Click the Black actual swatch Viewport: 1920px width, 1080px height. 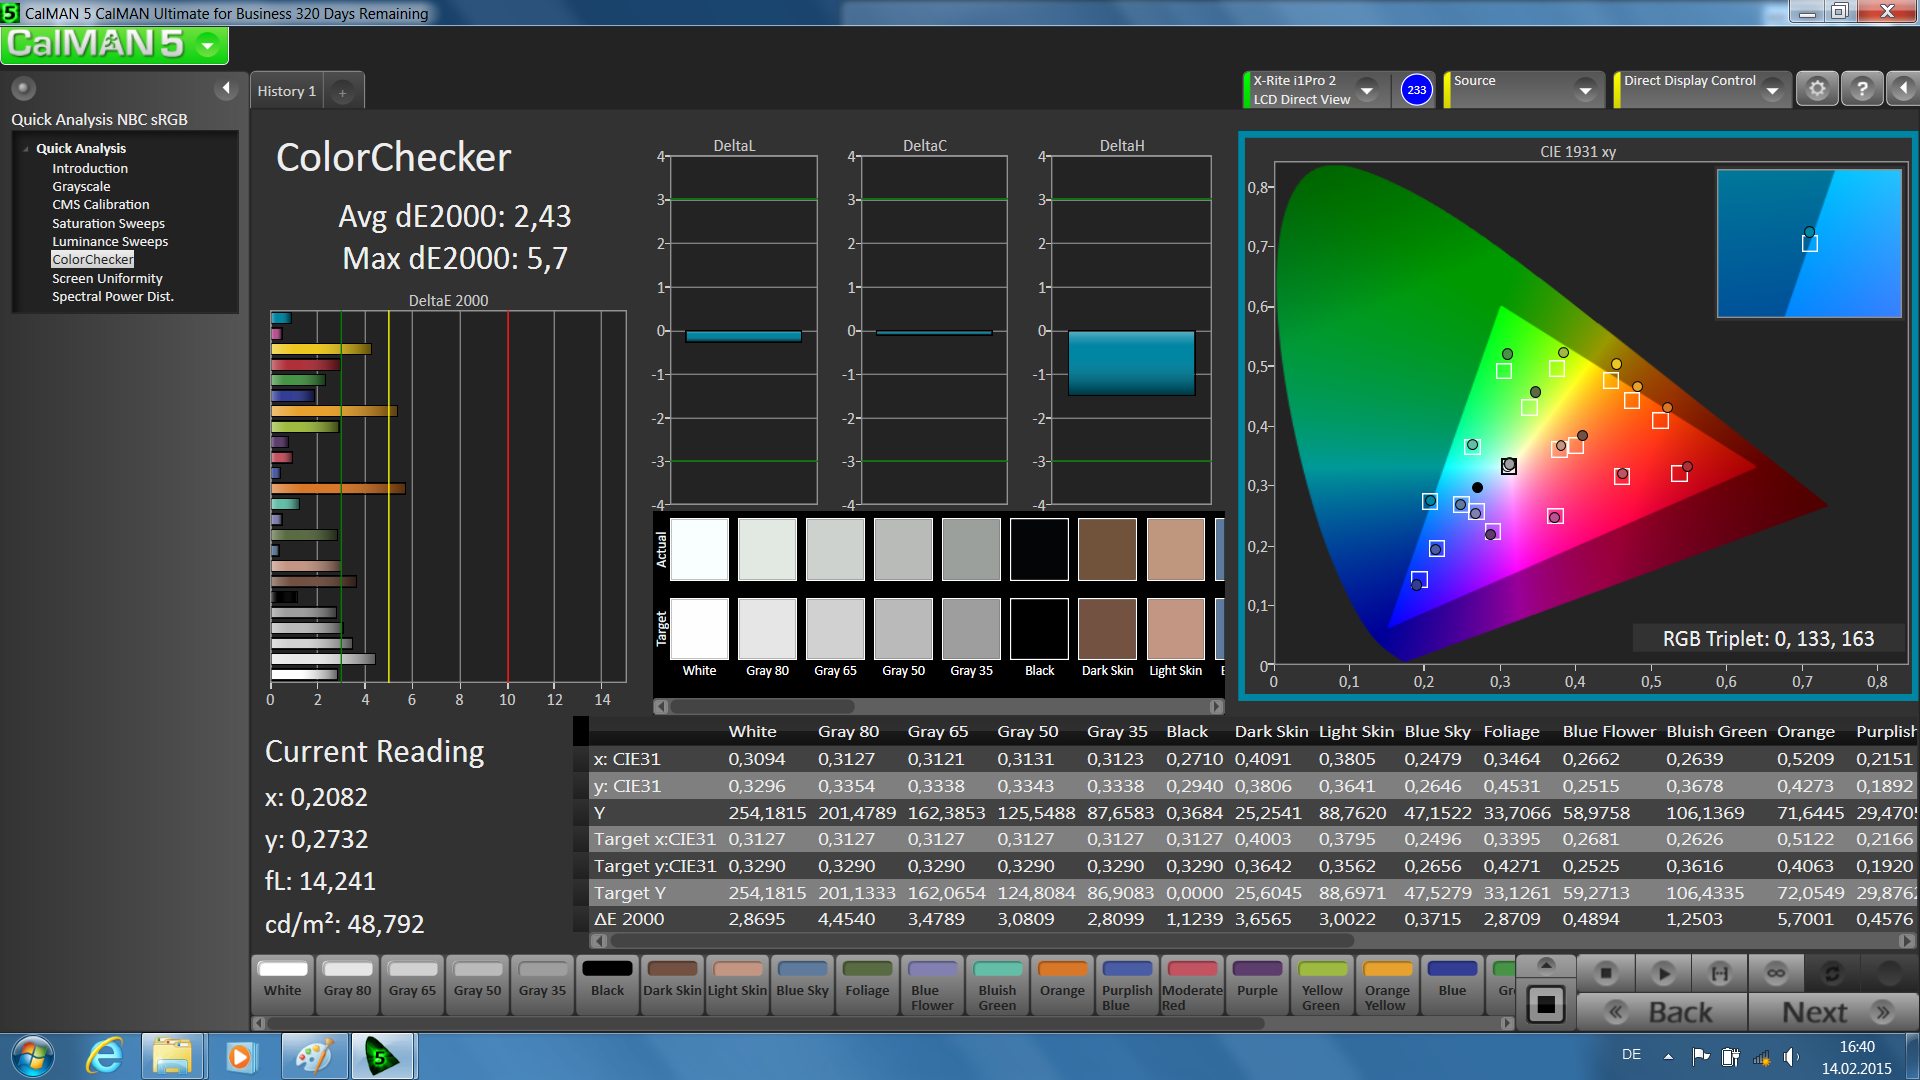[1039, 549]
